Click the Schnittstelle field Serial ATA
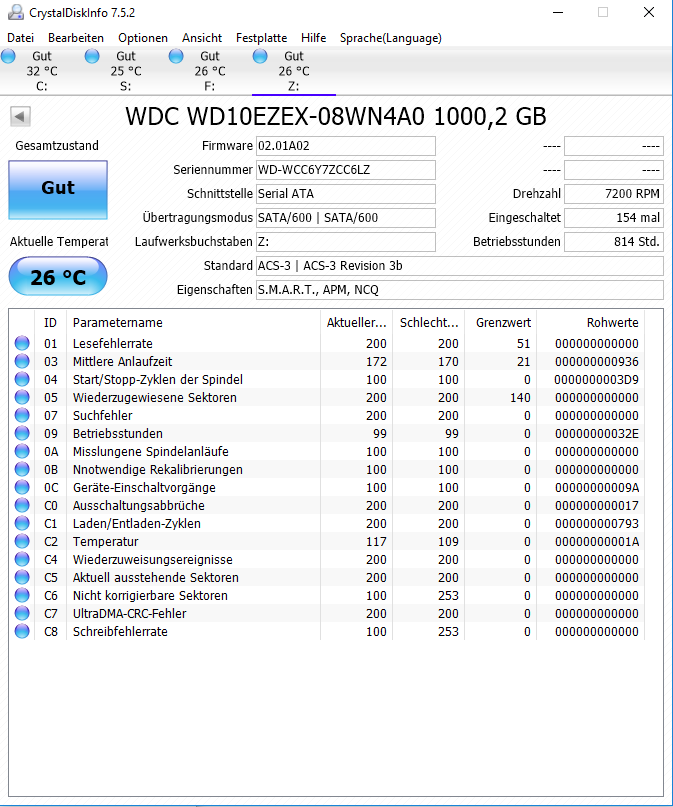Viewport: 673px width, 807px height. pos(346,194)
